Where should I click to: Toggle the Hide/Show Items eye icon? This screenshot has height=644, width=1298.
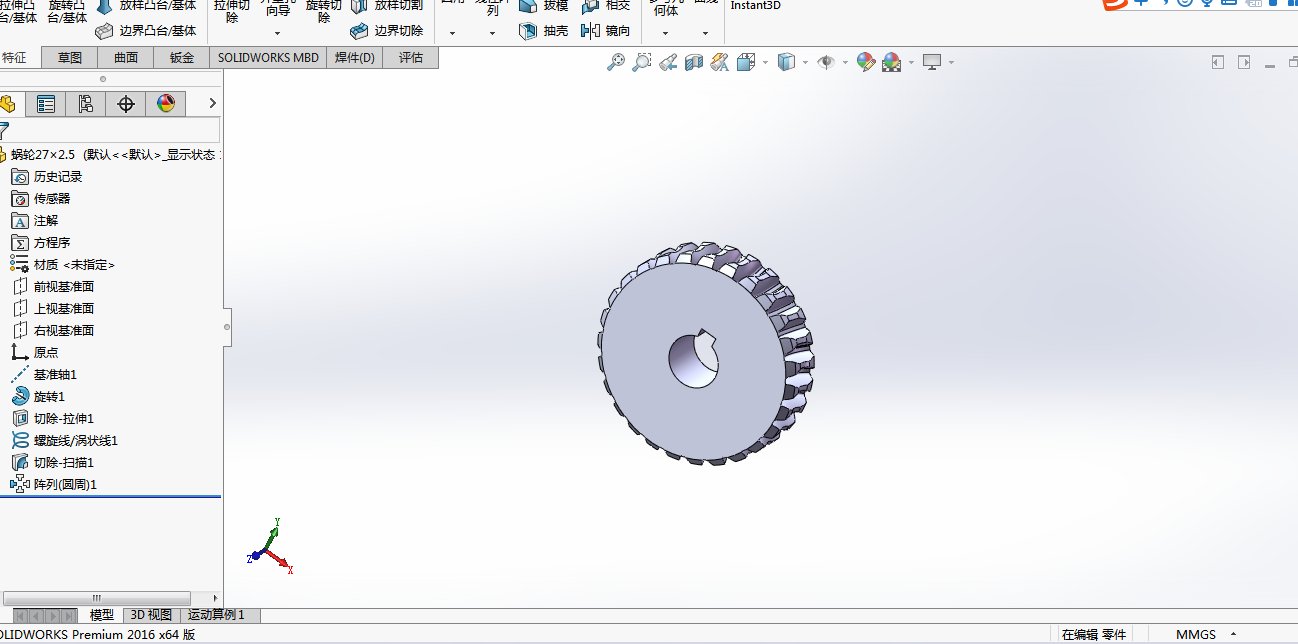click(826, 62)
